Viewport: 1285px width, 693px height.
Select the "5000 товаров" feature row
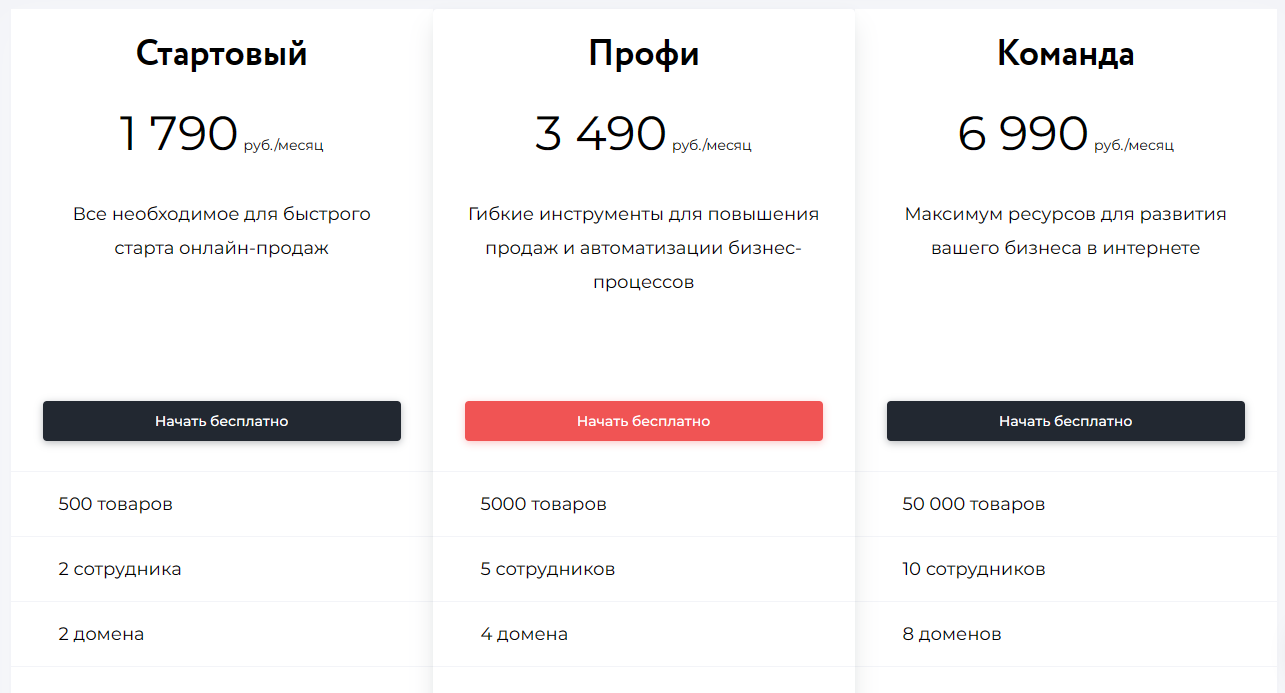(543, 504)
